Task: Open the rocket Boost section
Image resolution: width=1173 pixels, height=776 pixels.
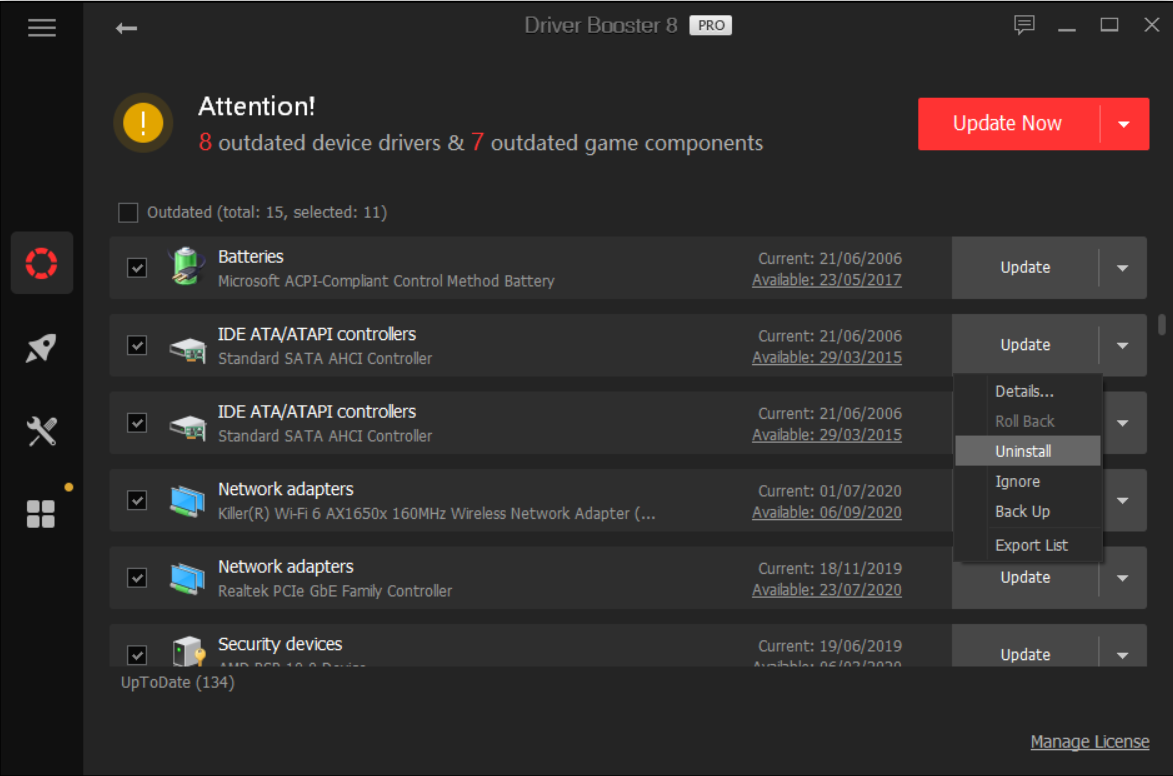Action: 42,348
